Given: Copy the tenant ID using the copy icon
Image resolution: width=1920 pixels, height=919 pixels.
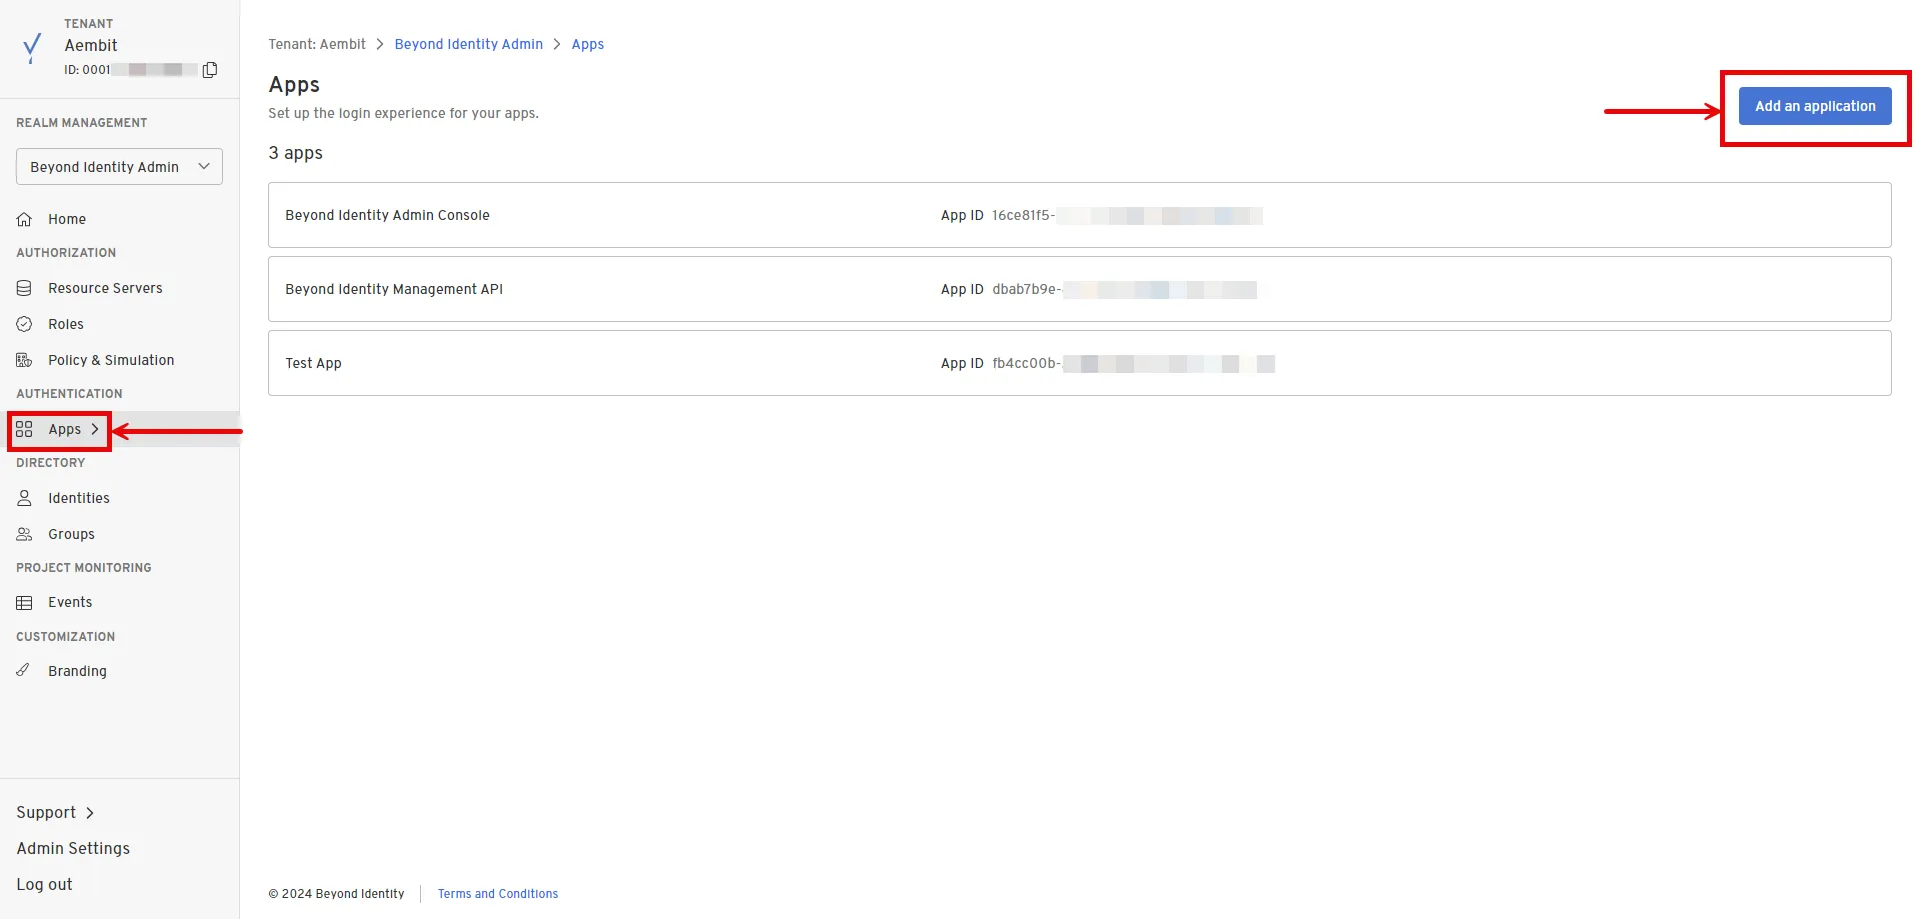Looking at the screenshot, I should pos(210,70).
